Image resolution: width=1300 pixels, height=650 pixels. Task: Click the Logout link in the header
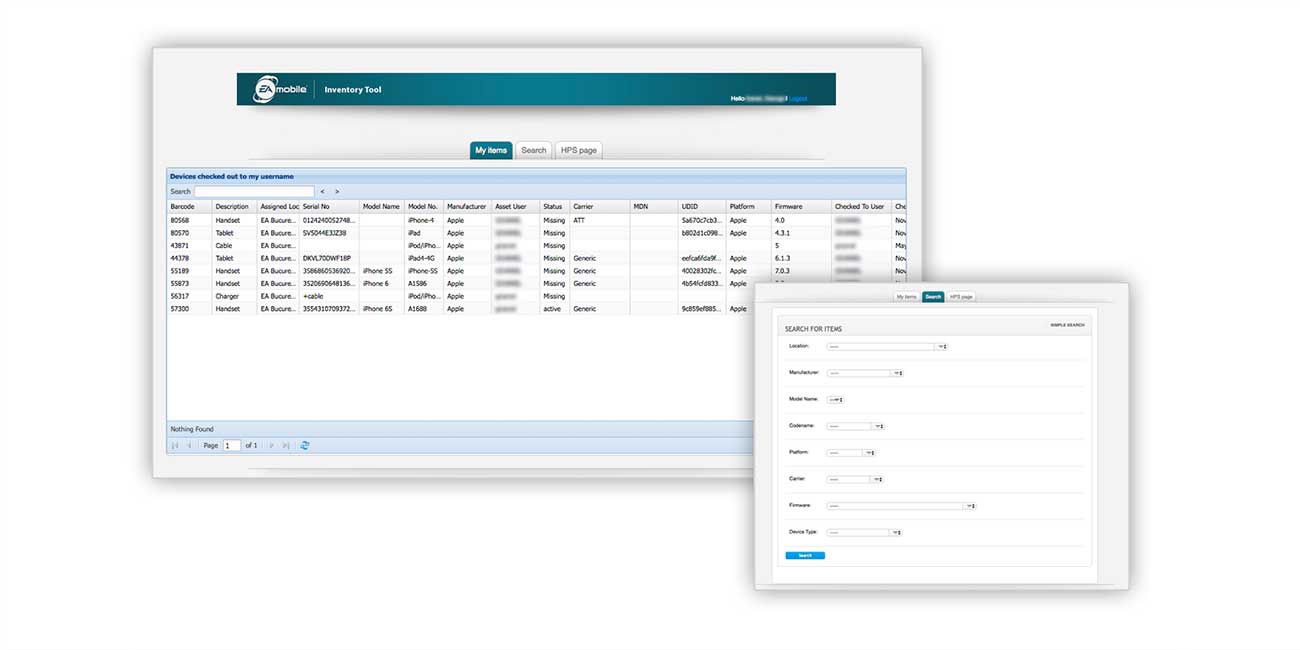(797, 99)
